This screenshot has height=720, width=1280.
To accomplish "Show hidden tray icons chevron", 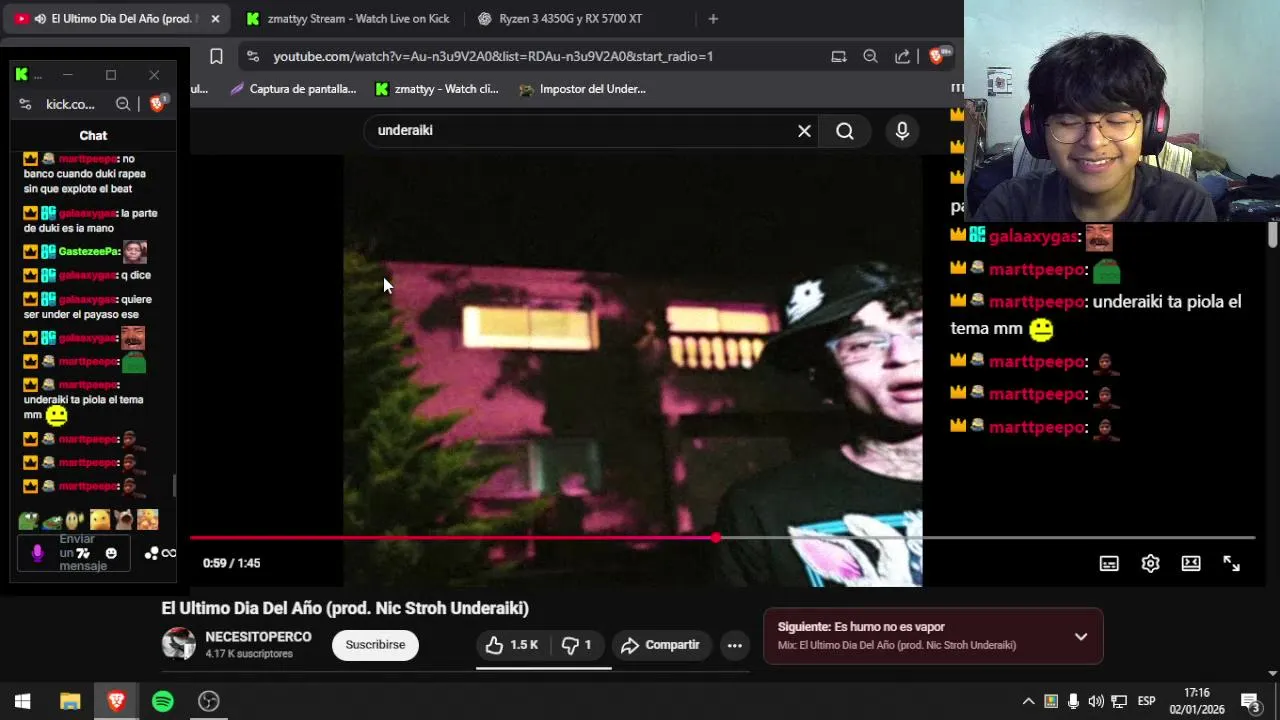I will point(1028,701).
